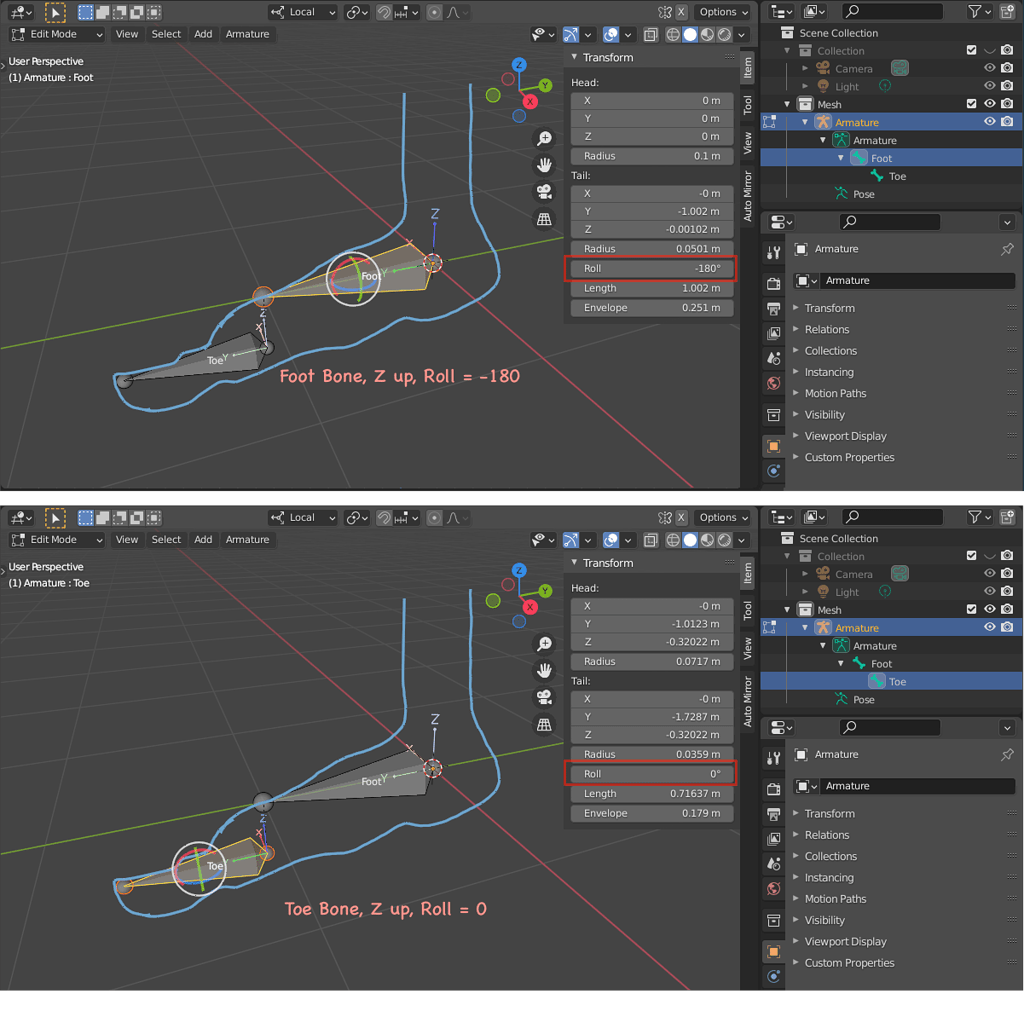The width and height of the screenshot is (1024, 1011).
Task: Open the Armature menu in the header
Action: click(x=247, y=34)
